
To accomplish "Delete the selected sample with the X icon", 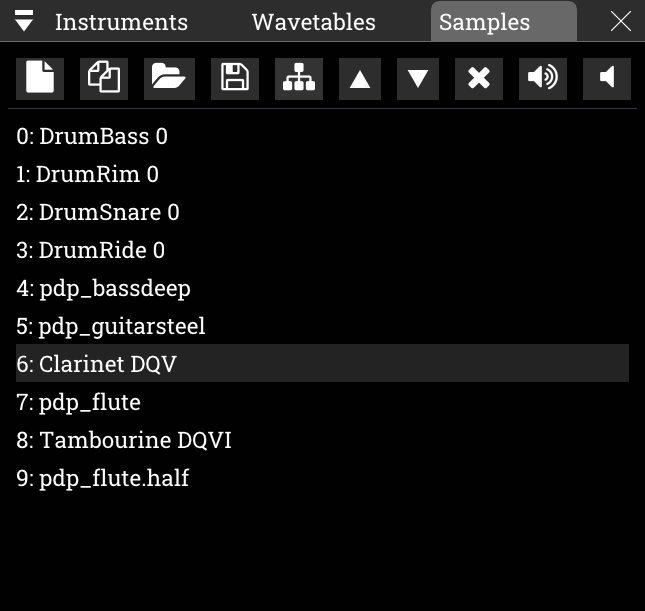I will (479, 78).
